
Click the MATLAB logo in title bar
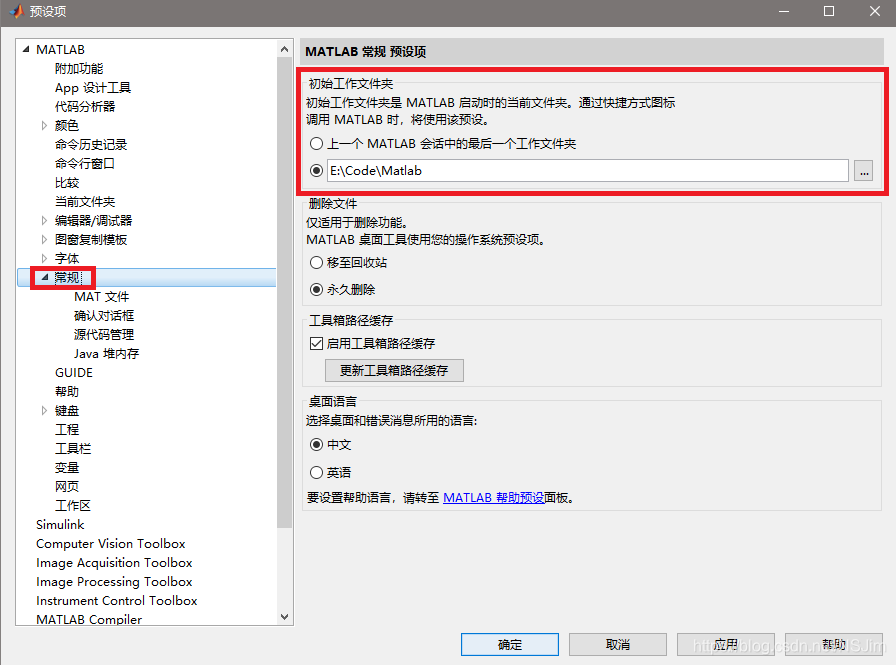click(15, 10)
